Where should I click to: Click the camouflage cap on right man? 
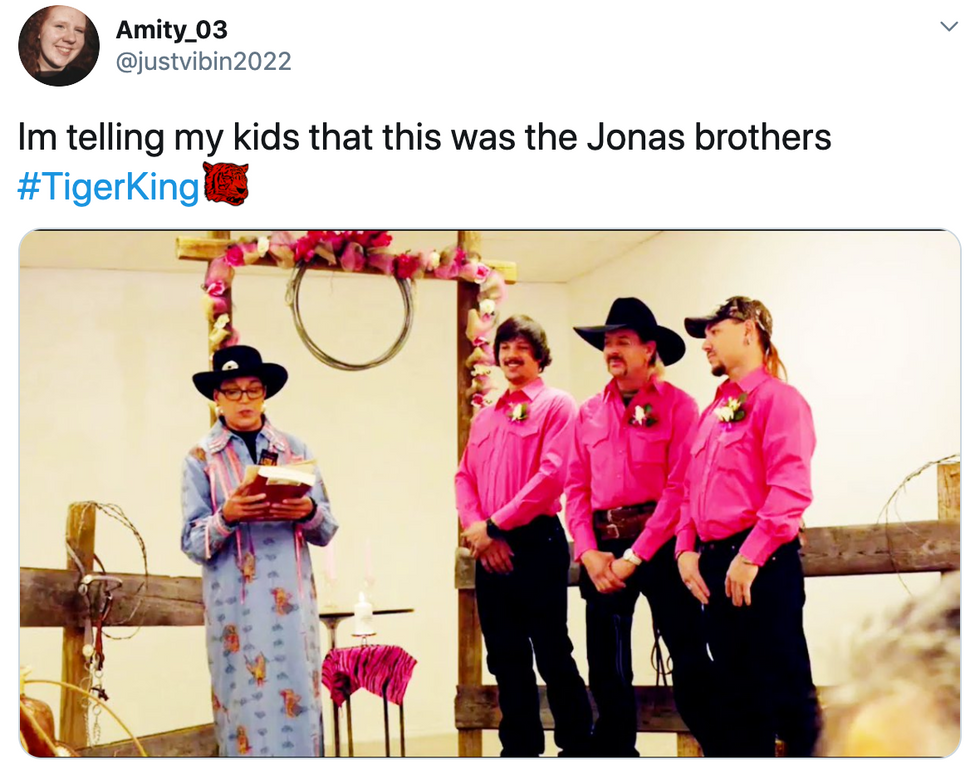[725, 316]
